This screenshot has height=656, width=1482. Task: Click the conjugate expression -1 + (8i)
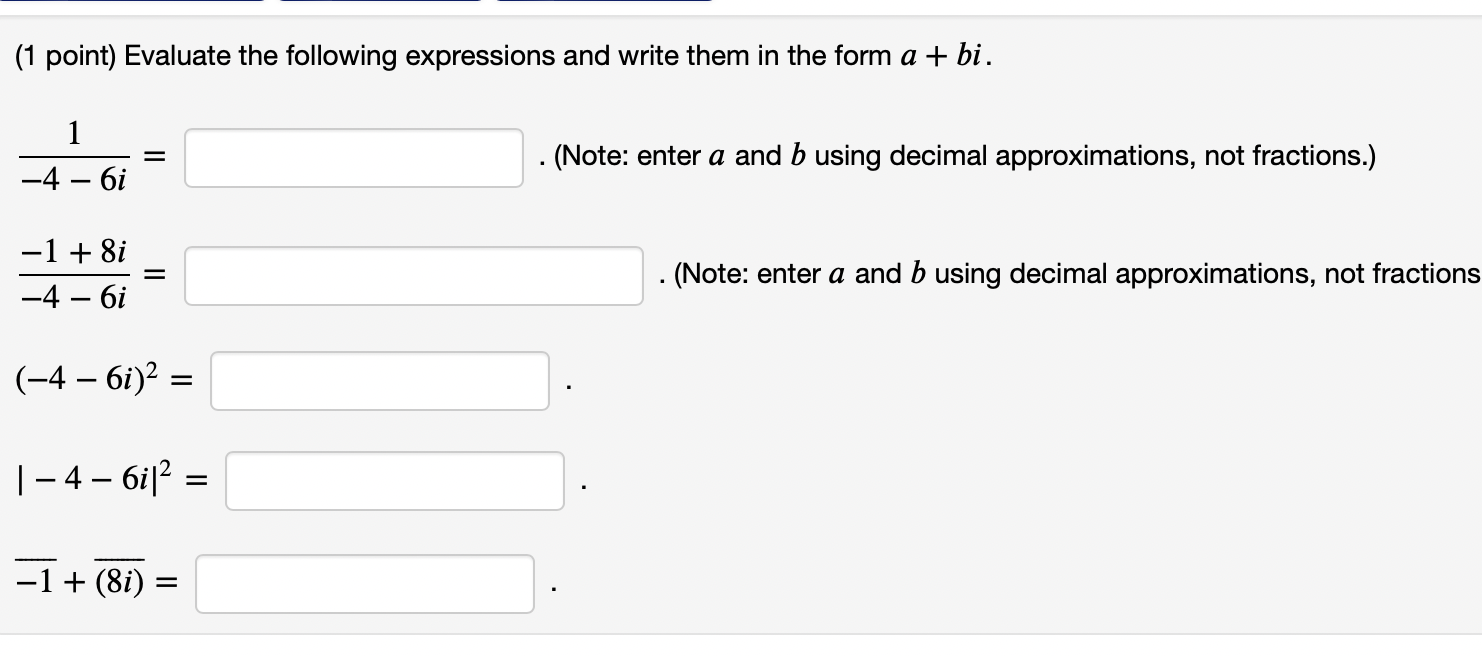pos(80,580)
